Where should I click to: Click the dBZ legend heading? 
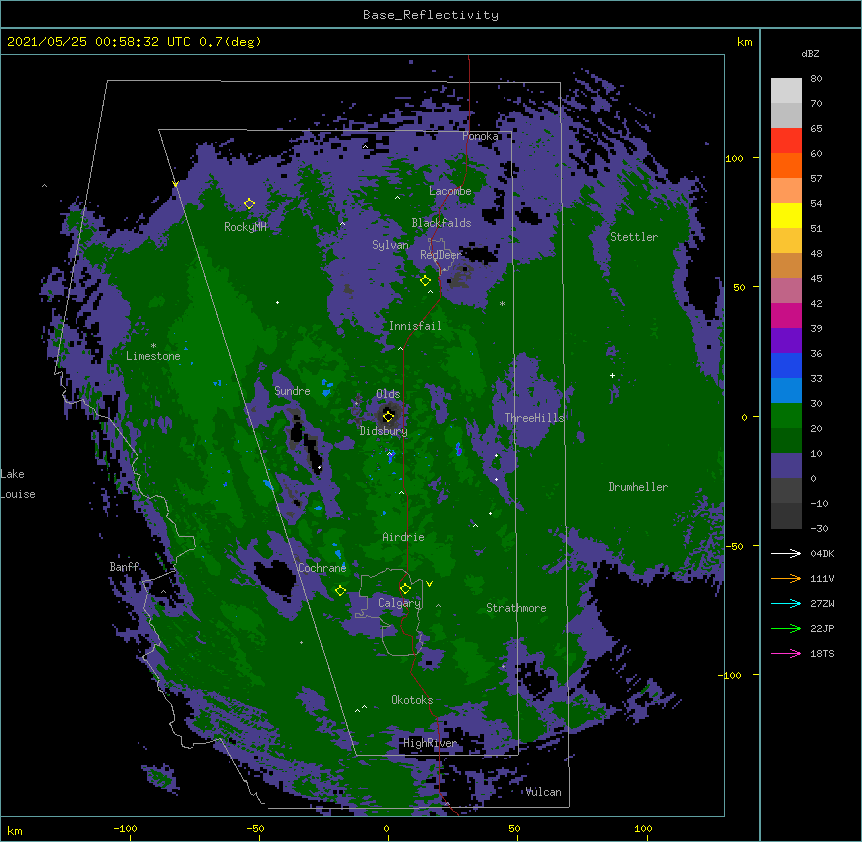[810, 53]
